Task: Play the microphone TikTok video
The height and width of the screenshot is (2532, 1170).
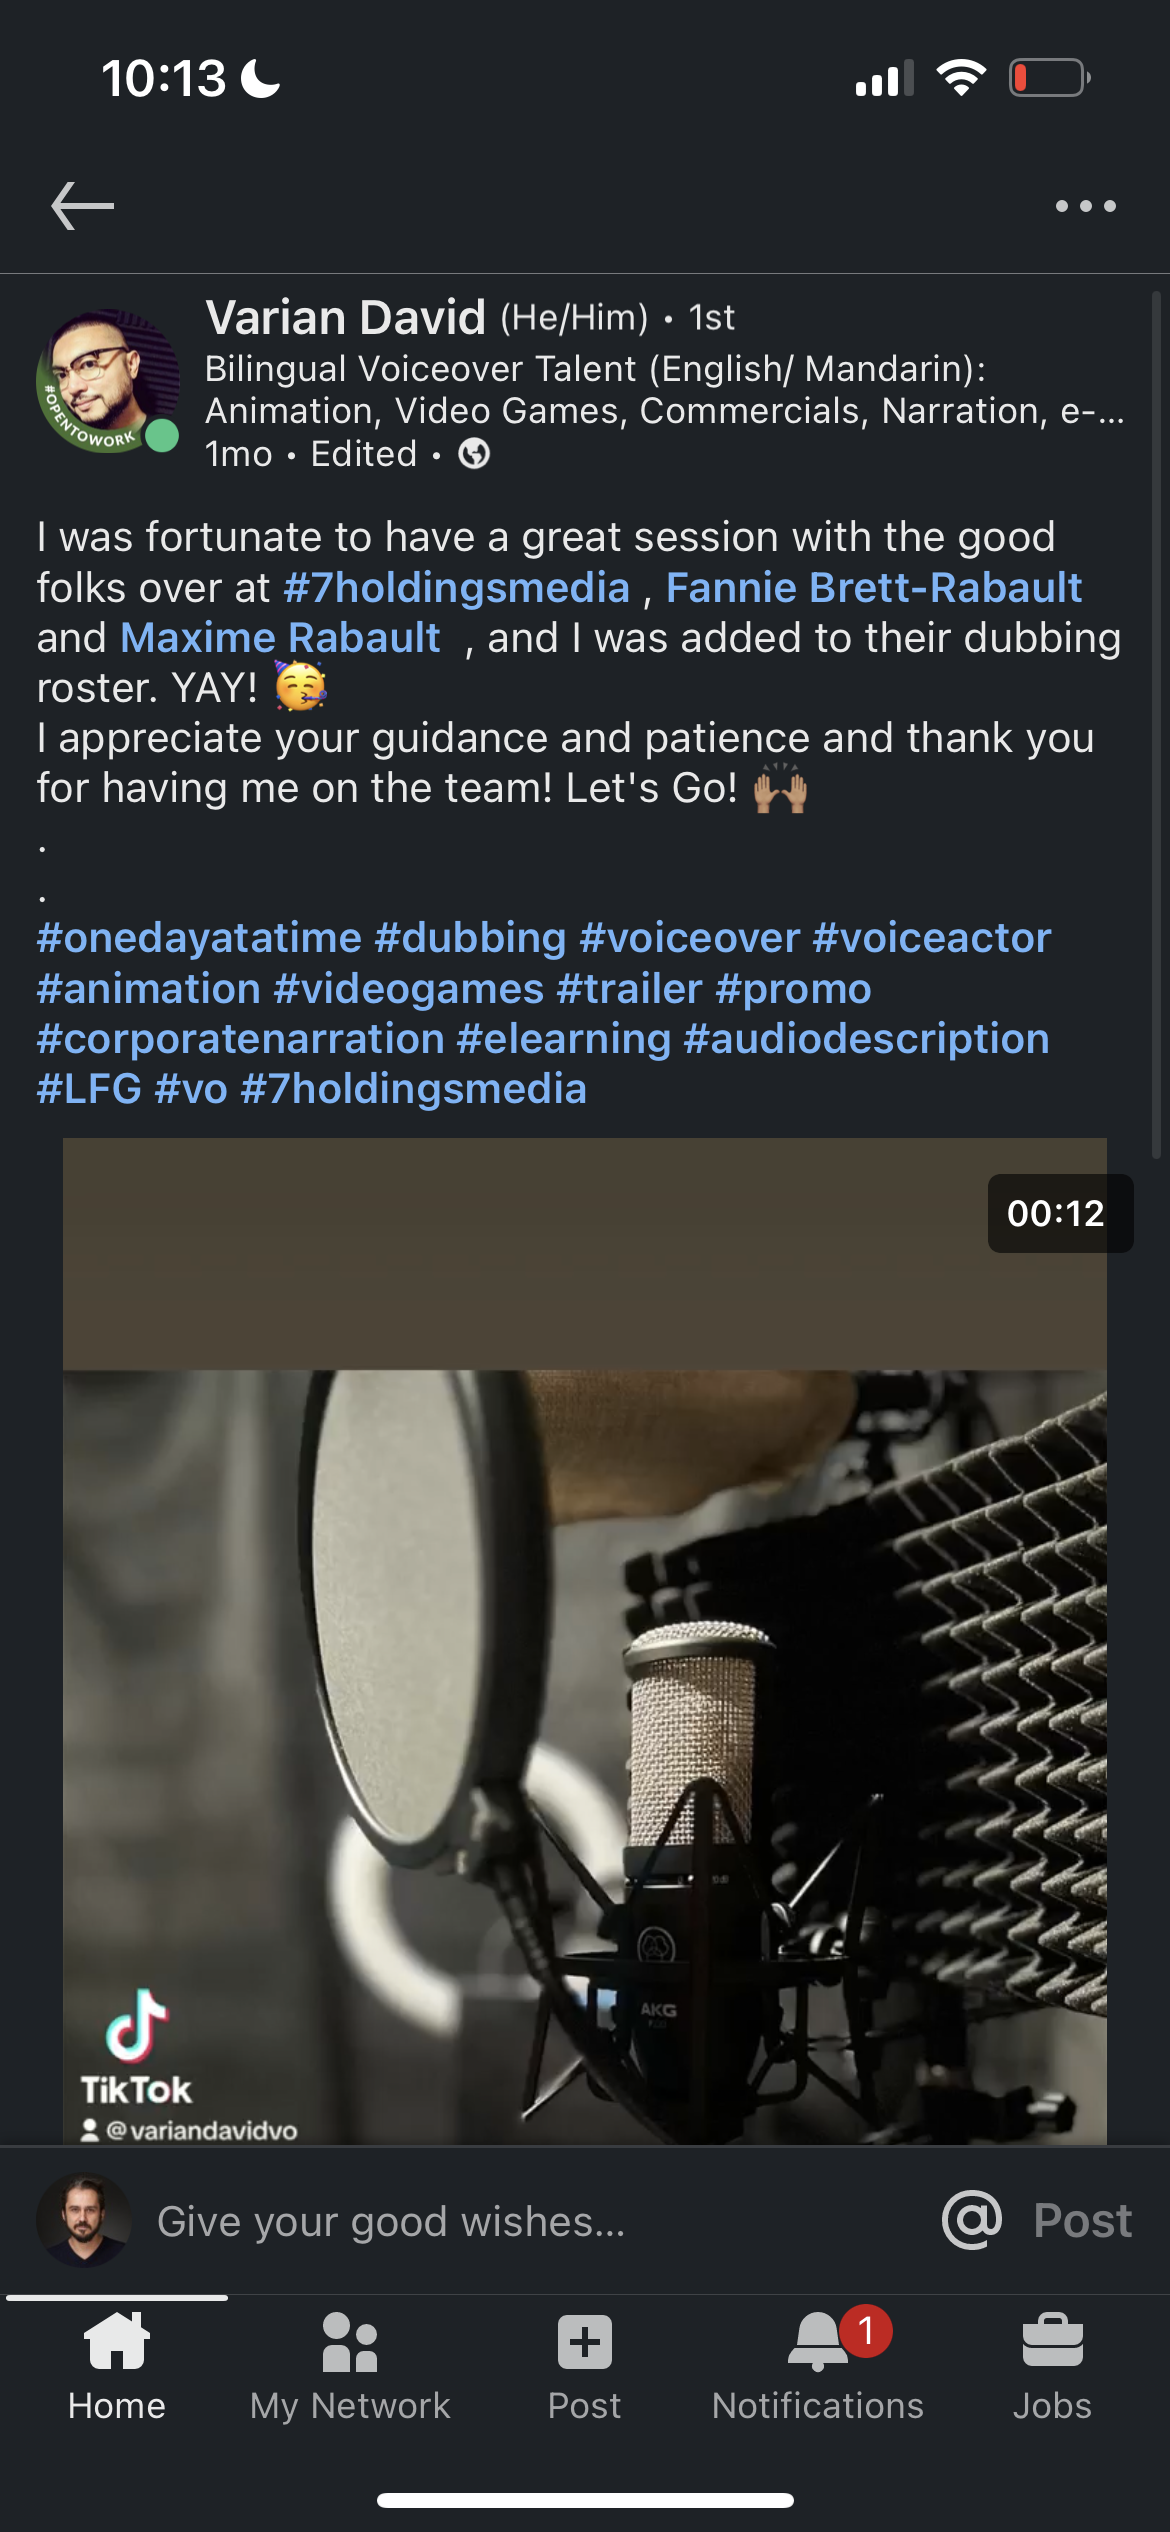Action: click(585, 1640)
